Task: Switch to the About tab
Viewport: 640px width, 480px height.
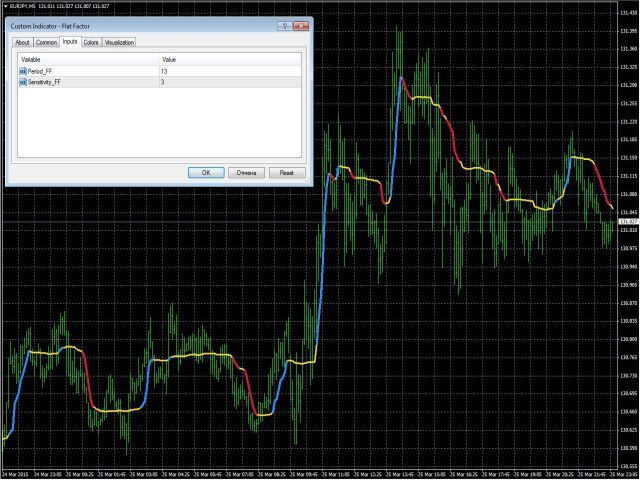Action: [x=22, y=43]
